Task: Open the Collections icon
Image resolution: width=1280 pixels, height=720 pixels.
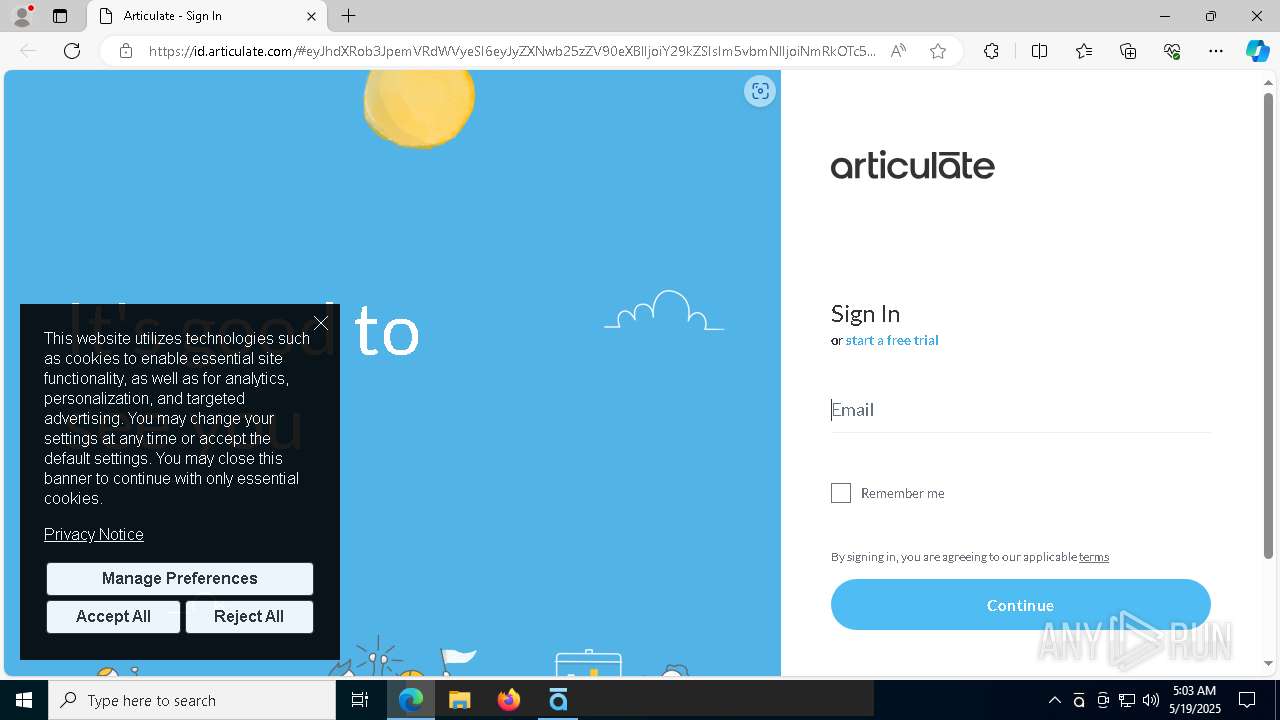Action: click(x=1128, y=51)
